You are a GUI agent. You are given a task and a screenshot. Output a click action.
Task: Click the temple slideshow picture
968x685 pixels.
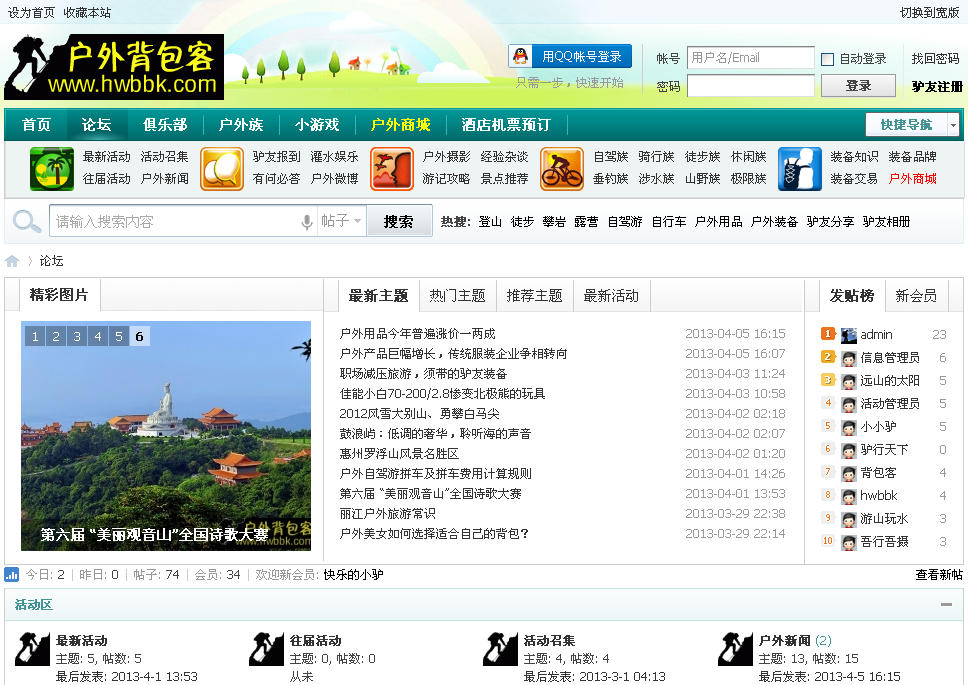(x=166, y=436)
